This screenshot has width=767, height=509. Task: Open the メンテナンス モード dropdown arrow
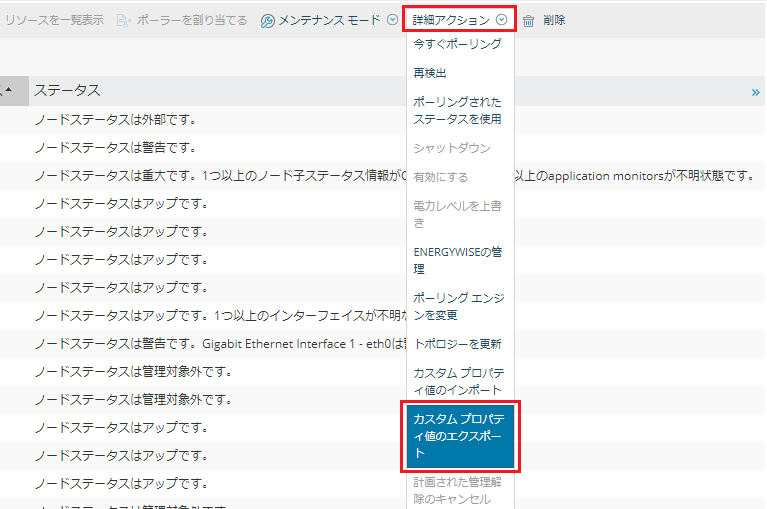(392, 20)
